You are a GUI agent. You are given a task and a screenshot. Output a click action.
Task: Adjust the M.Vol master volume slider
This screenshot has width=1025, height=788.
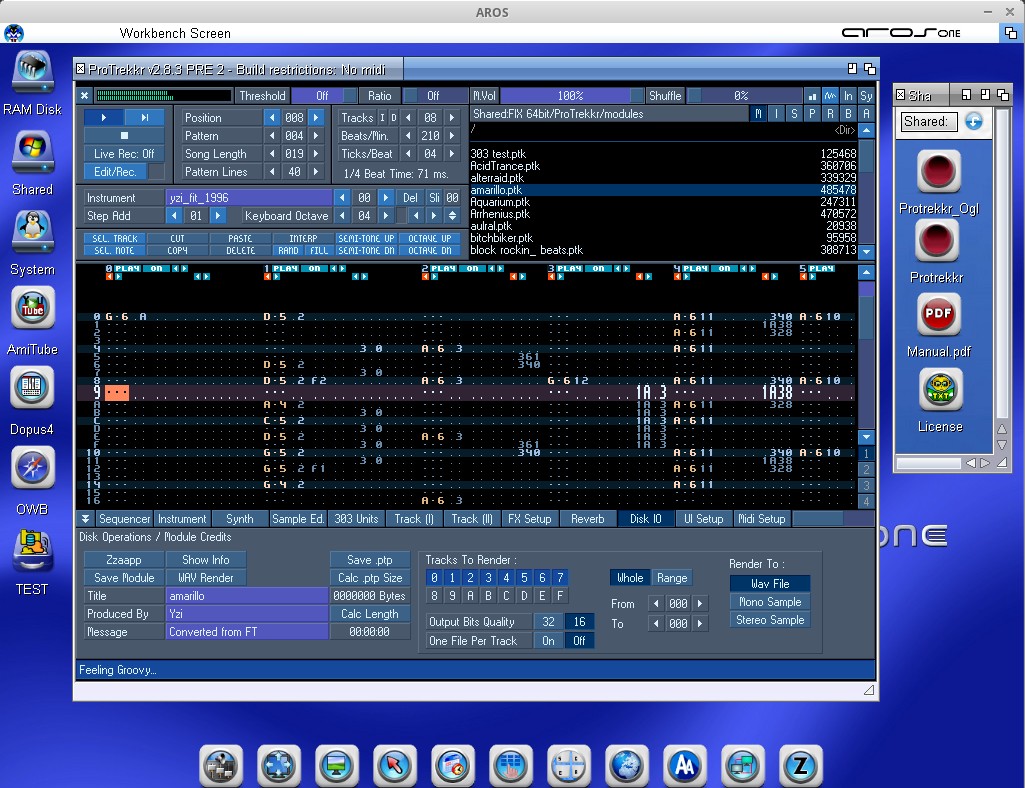[570, 96]
